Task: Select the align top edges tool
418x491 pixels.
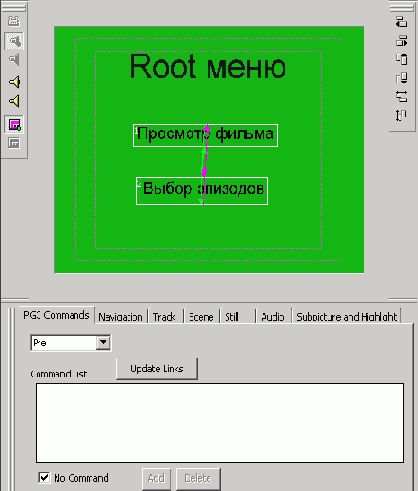Action: click(x=402, y=59)
